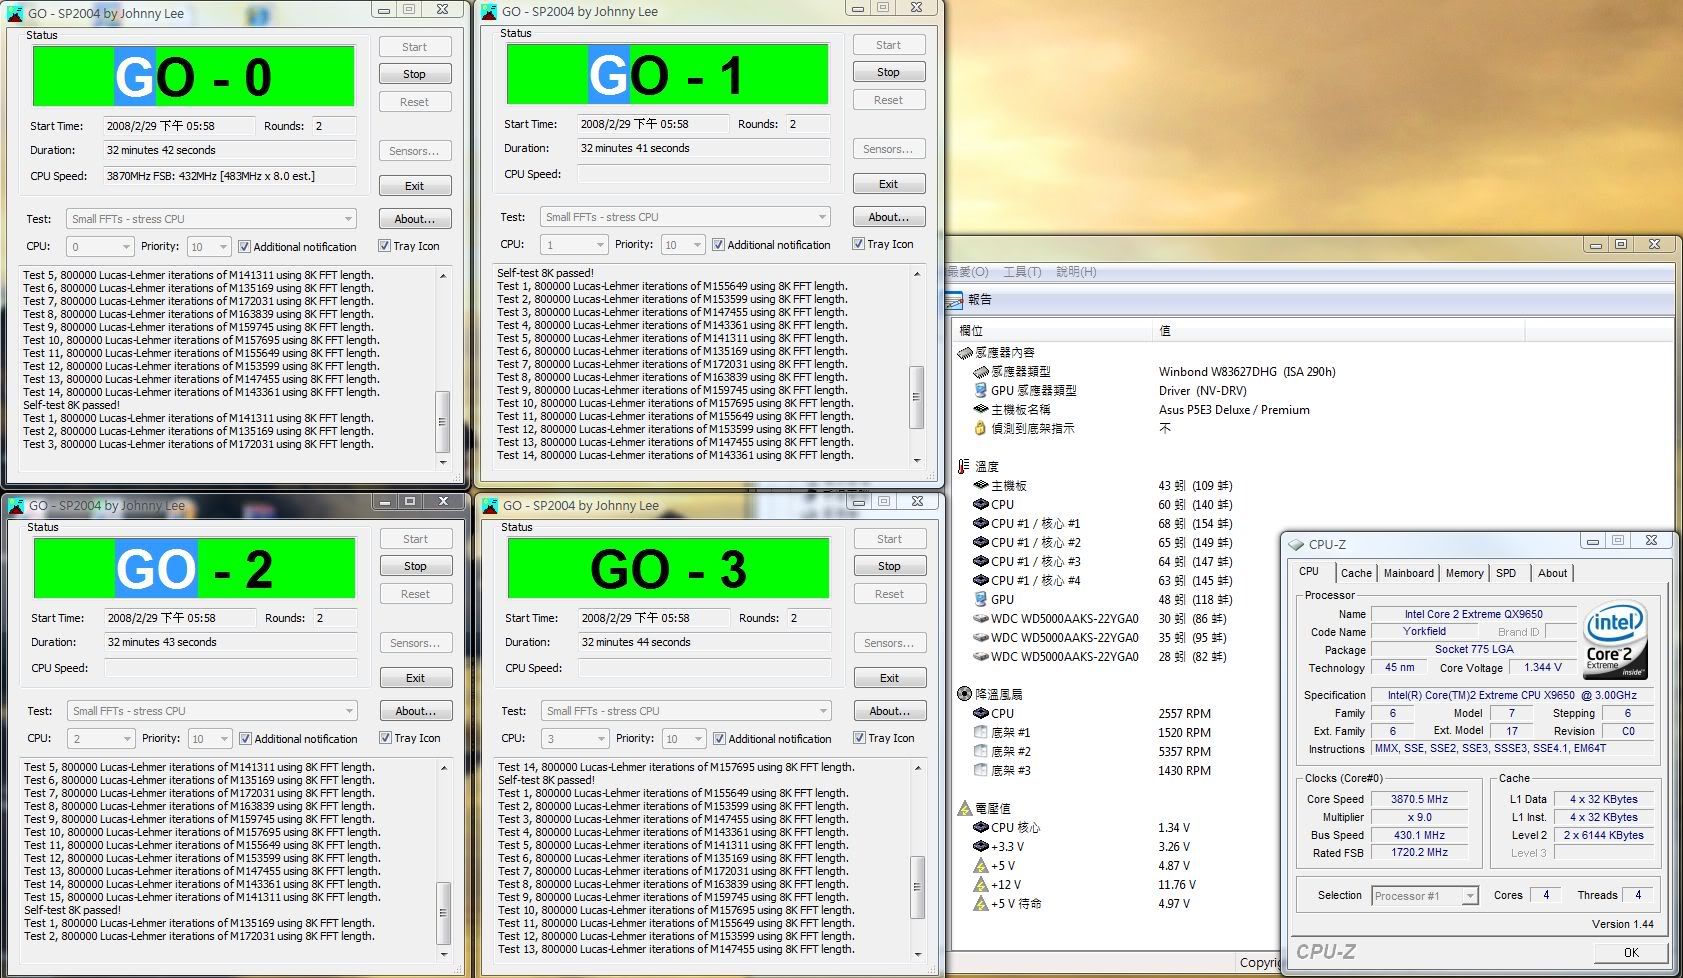This screenshot has height=978, width=1683.
Task: Click the +12 V voltage row icon
Action: pyautogui.click(x=981, y=885)
